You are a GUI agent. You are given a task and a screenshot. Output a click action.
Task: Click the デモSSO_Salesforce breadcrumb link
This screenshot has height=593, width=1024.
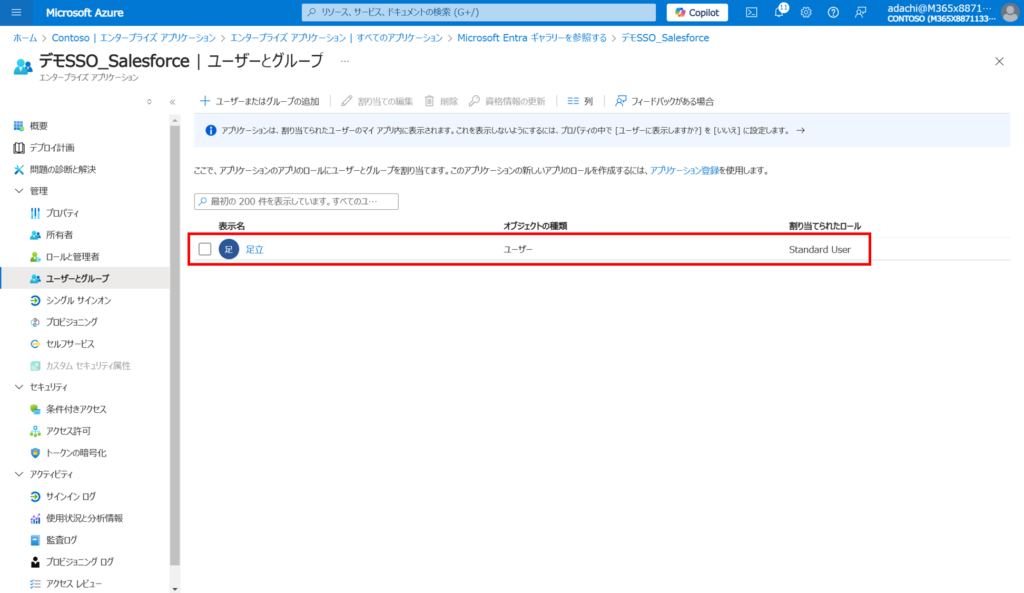point(665,38)
